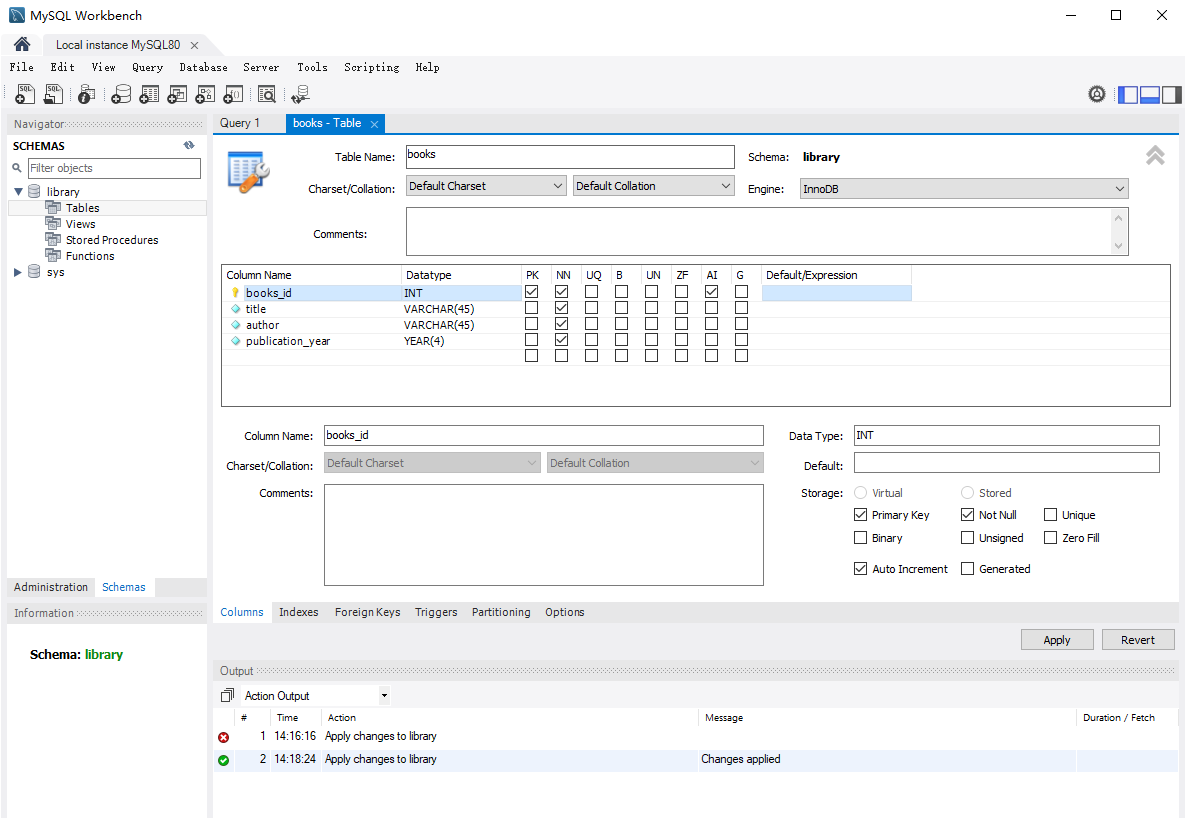This screenshot has width=1186, height=818.
Task: Open table Default Collation dropdown
Action: pyautogui.click(x=654, y=186)
